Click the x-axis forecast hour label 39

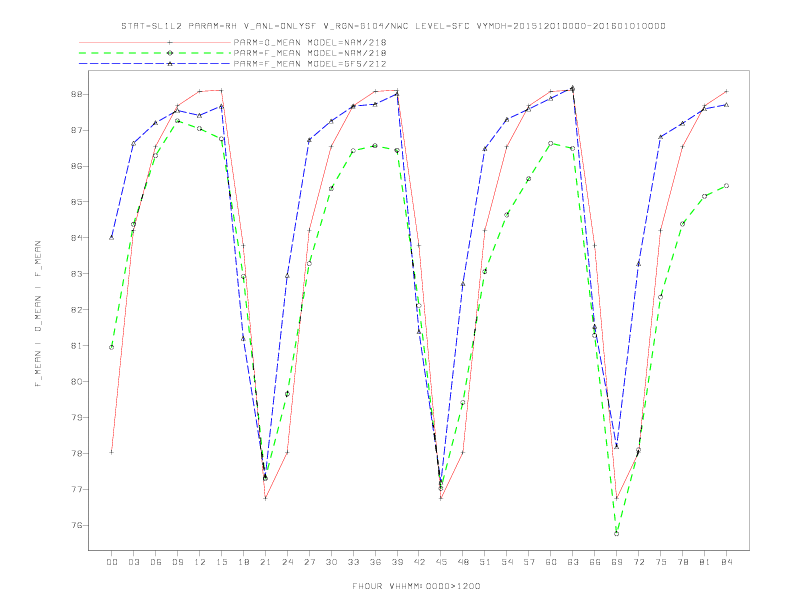tap(397, 562)
